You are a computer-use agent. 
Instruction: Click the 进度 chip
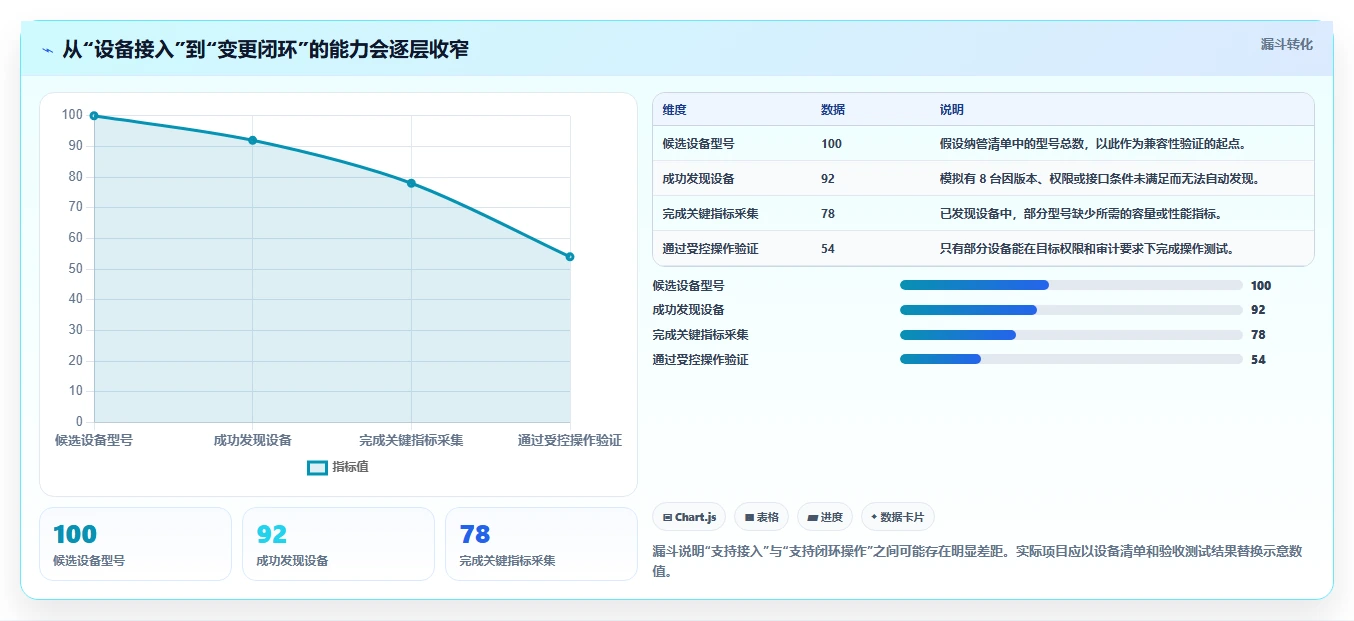[825, 517]
